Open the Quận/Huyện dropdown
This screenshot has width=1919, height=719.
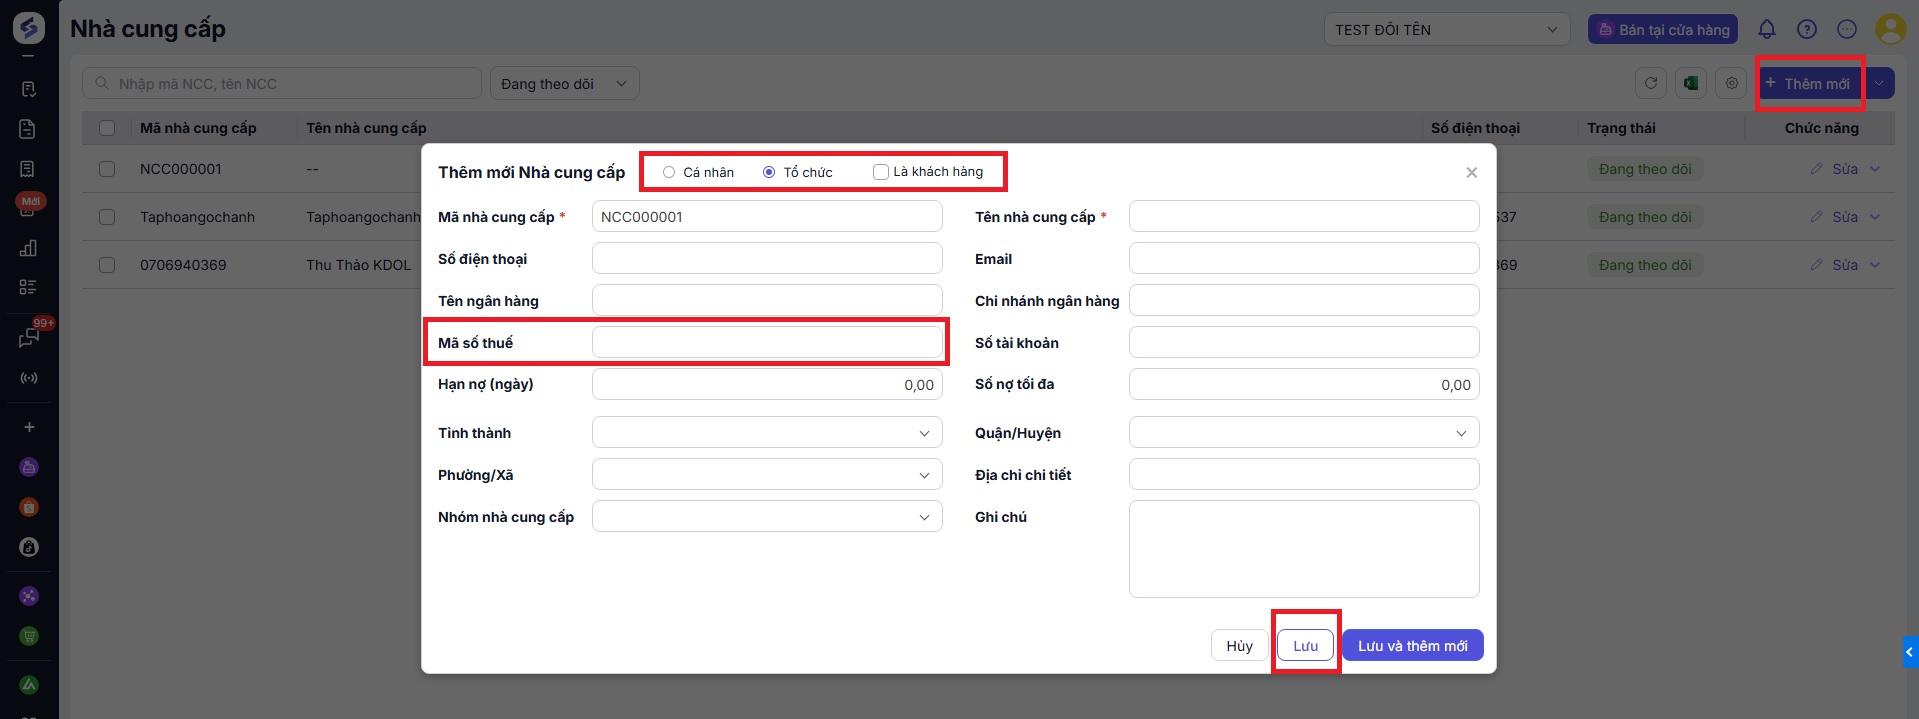click(1304, 432)
